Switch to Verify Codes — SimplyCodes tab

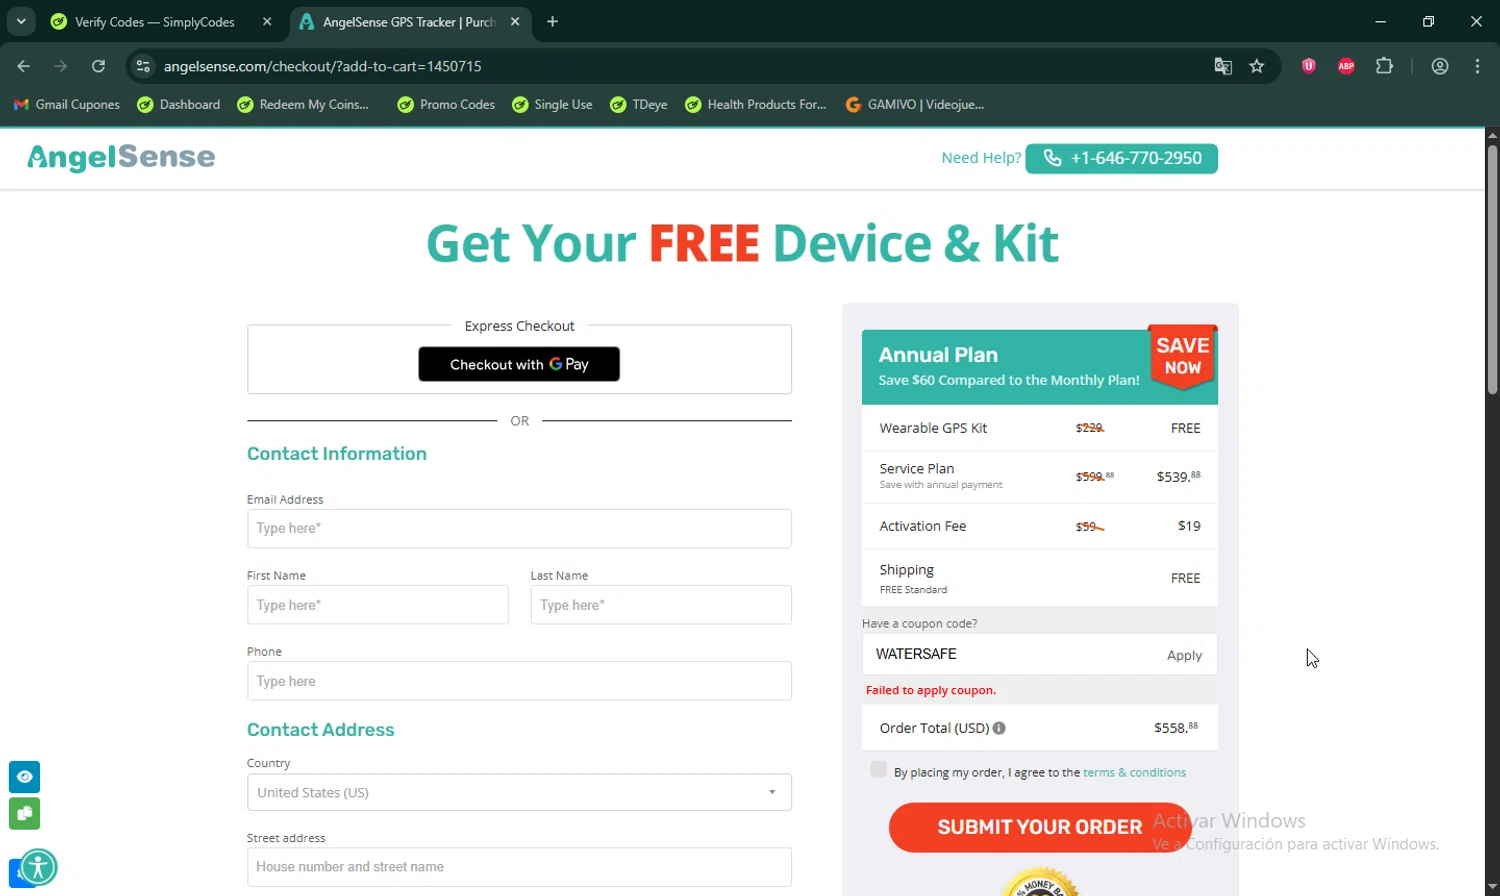tap(155, 21)
